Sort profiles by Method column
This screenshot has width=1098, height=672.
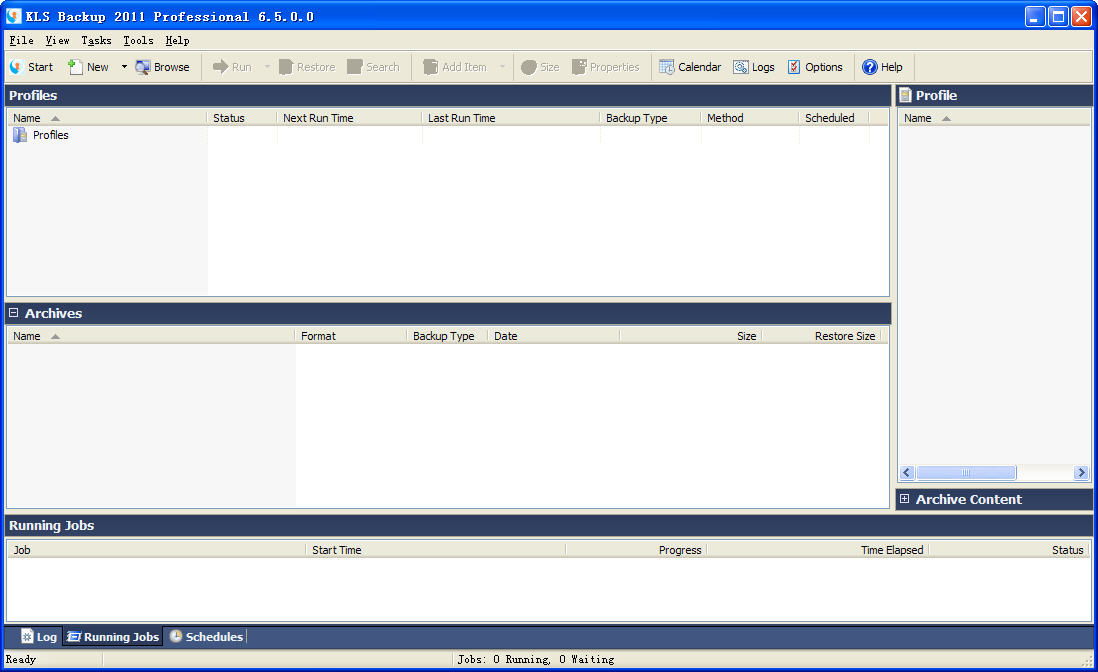(x=749, y=118)
